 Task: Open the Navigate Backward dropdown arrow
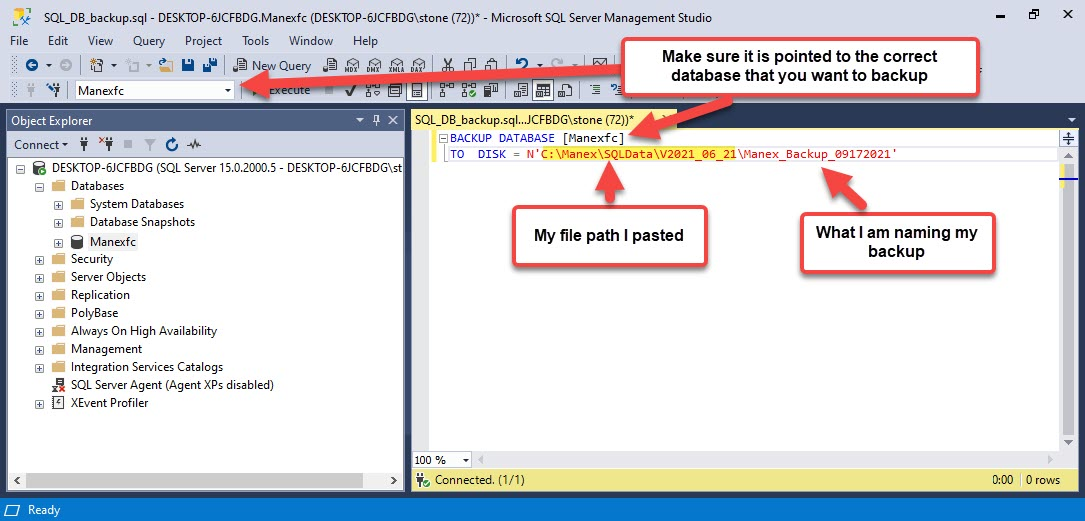pos(48,66)
